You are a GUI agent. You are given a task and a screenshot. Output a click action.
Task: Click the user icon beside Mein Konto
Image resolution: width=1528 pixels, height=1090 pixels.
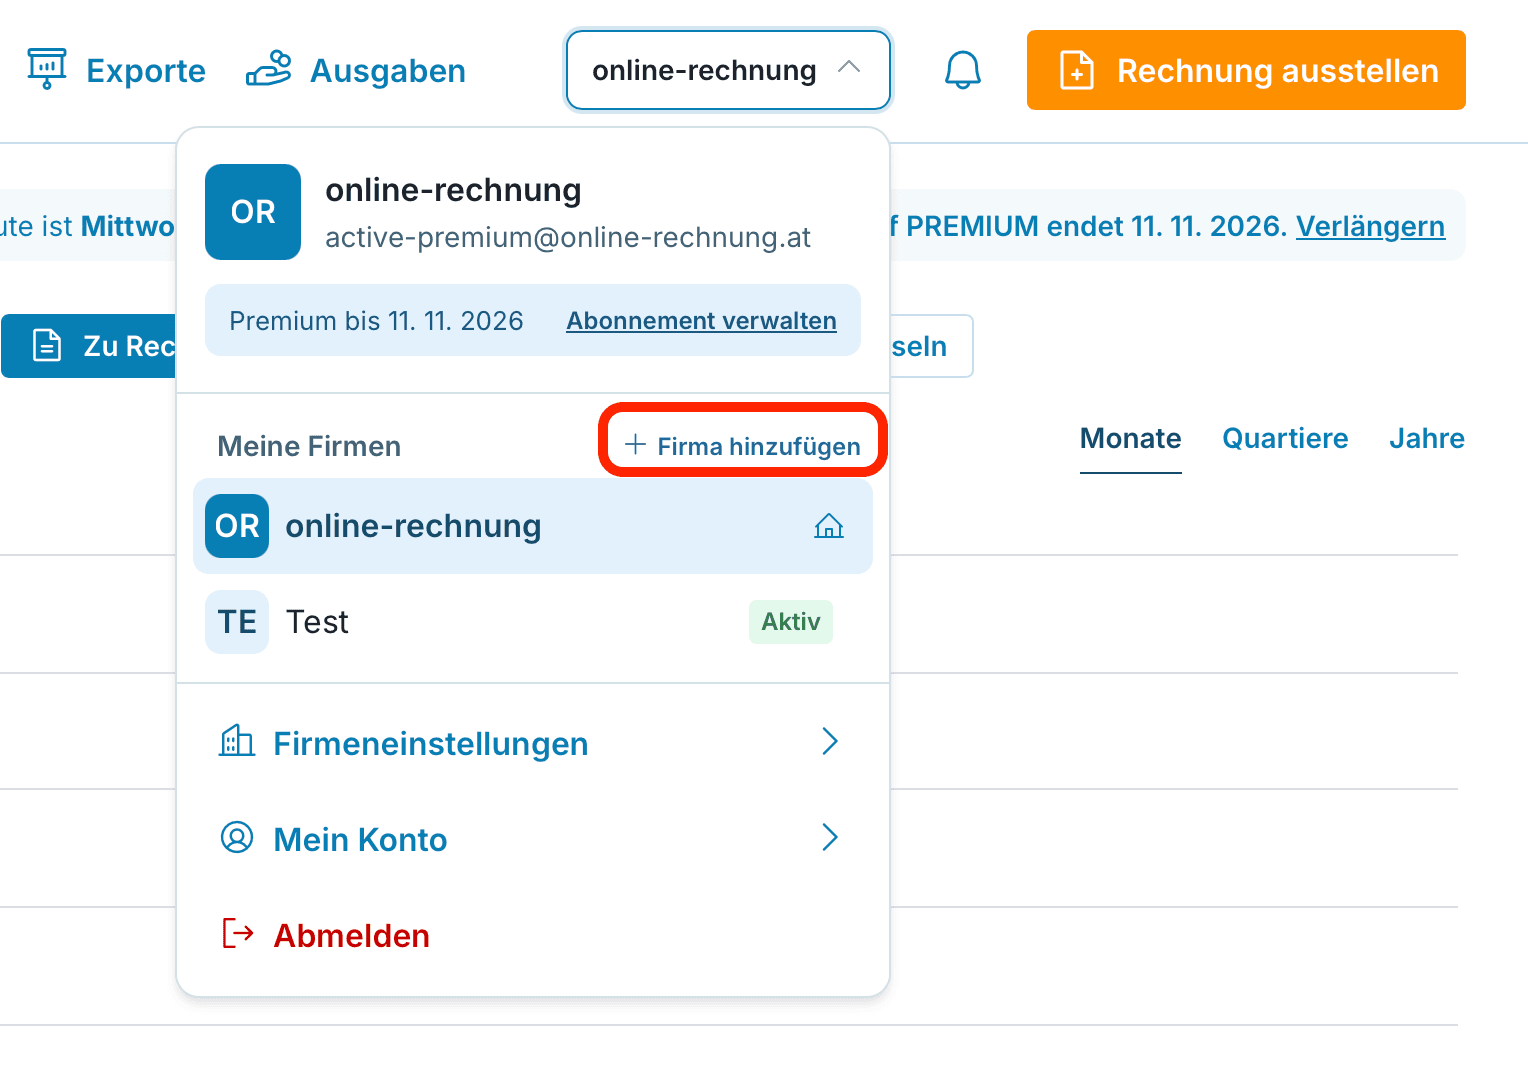pos(237,837)
